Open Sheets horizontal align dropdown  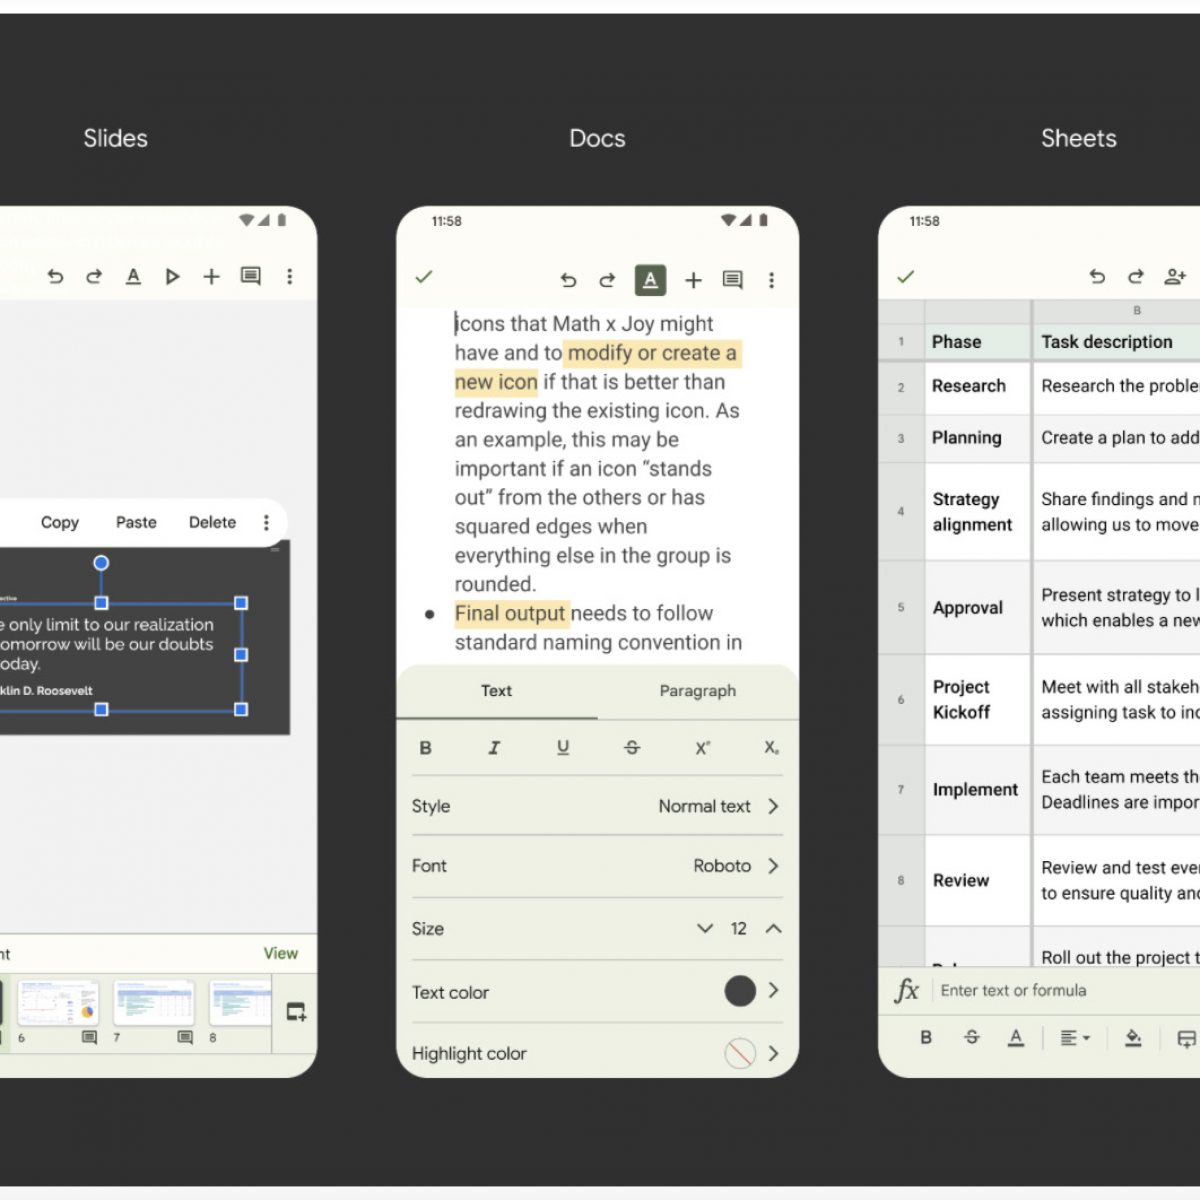[1074, 1038]
